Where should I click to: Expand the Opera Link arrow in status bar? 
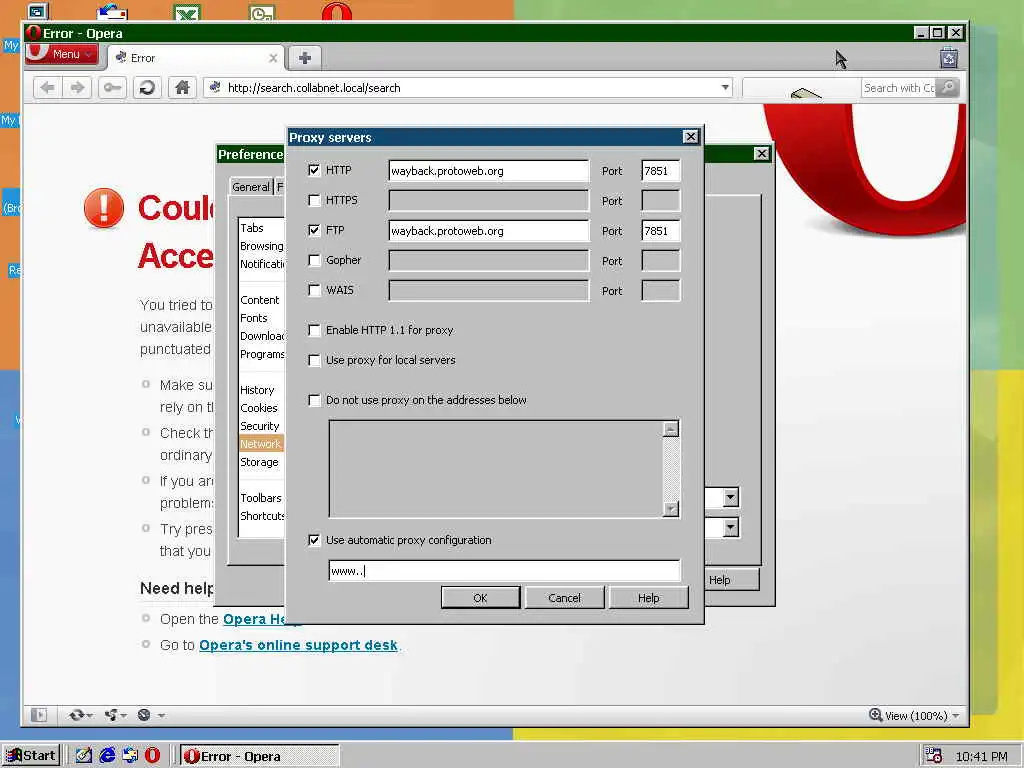tap(90, 715)
